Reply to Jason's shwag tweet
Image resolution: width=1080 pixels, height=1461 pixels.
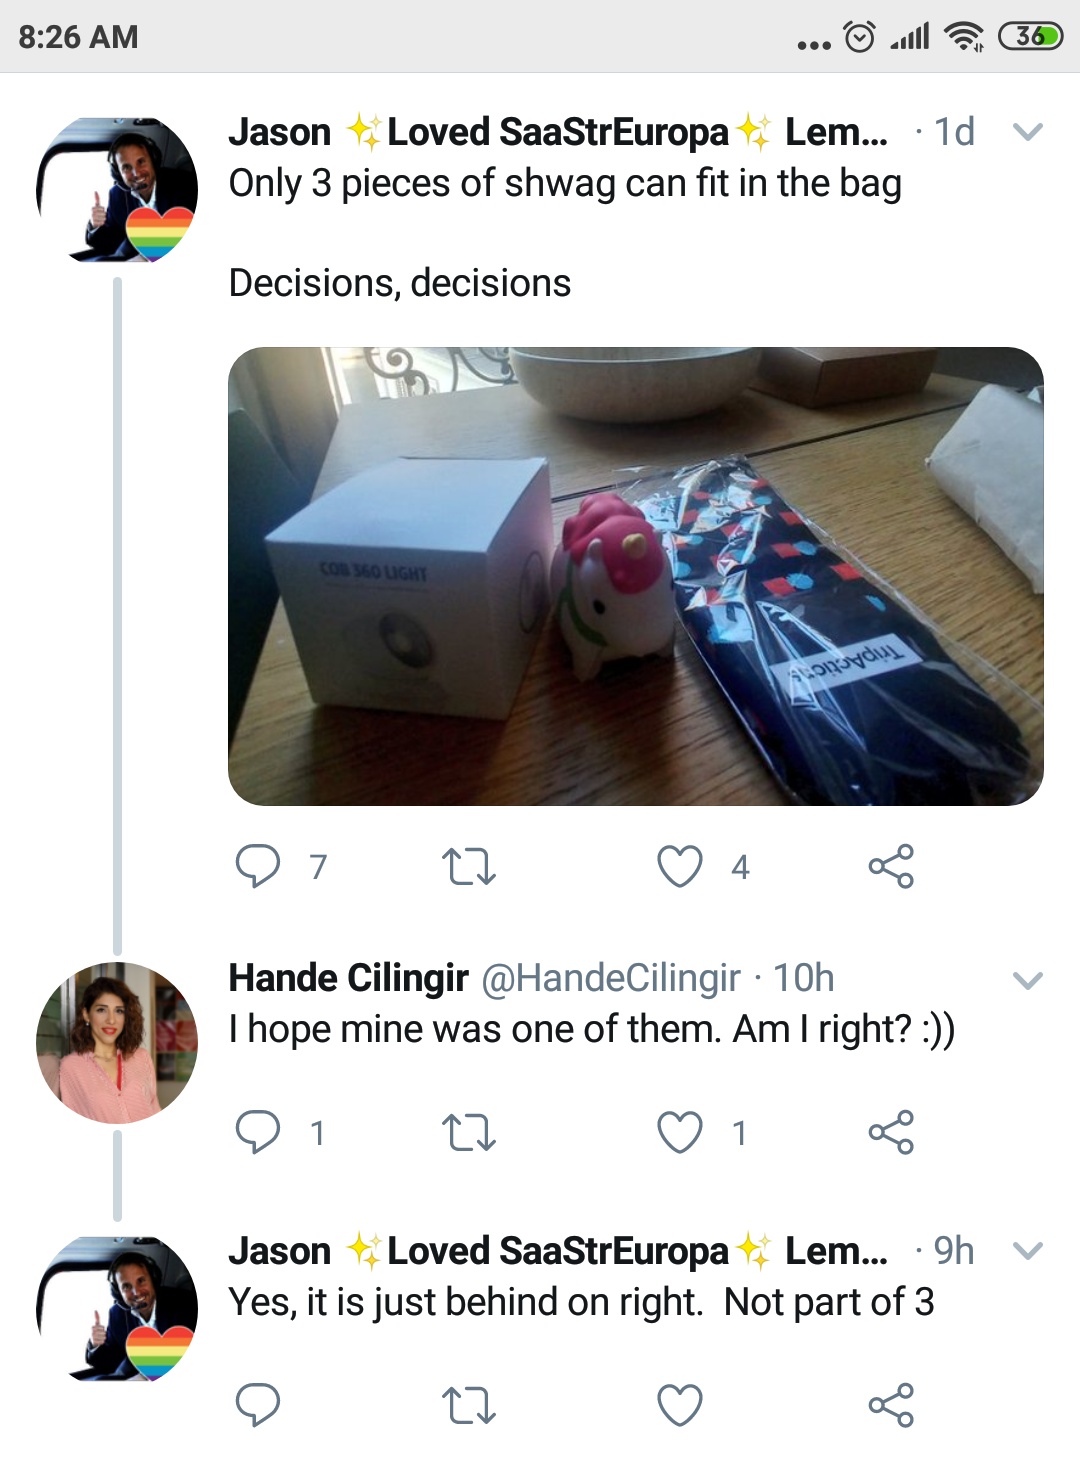tap(258, 866)
